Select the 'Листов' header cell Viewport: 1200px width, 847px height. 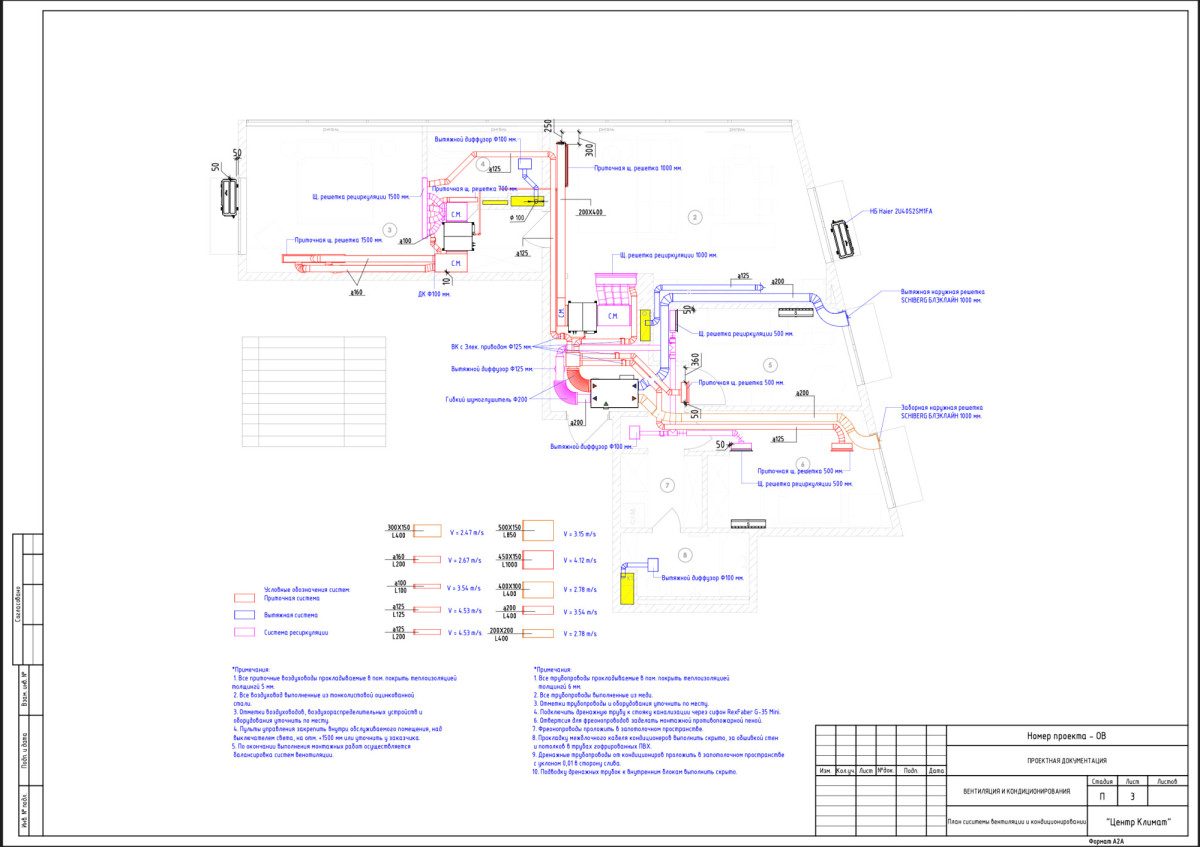click(1166, 782)
